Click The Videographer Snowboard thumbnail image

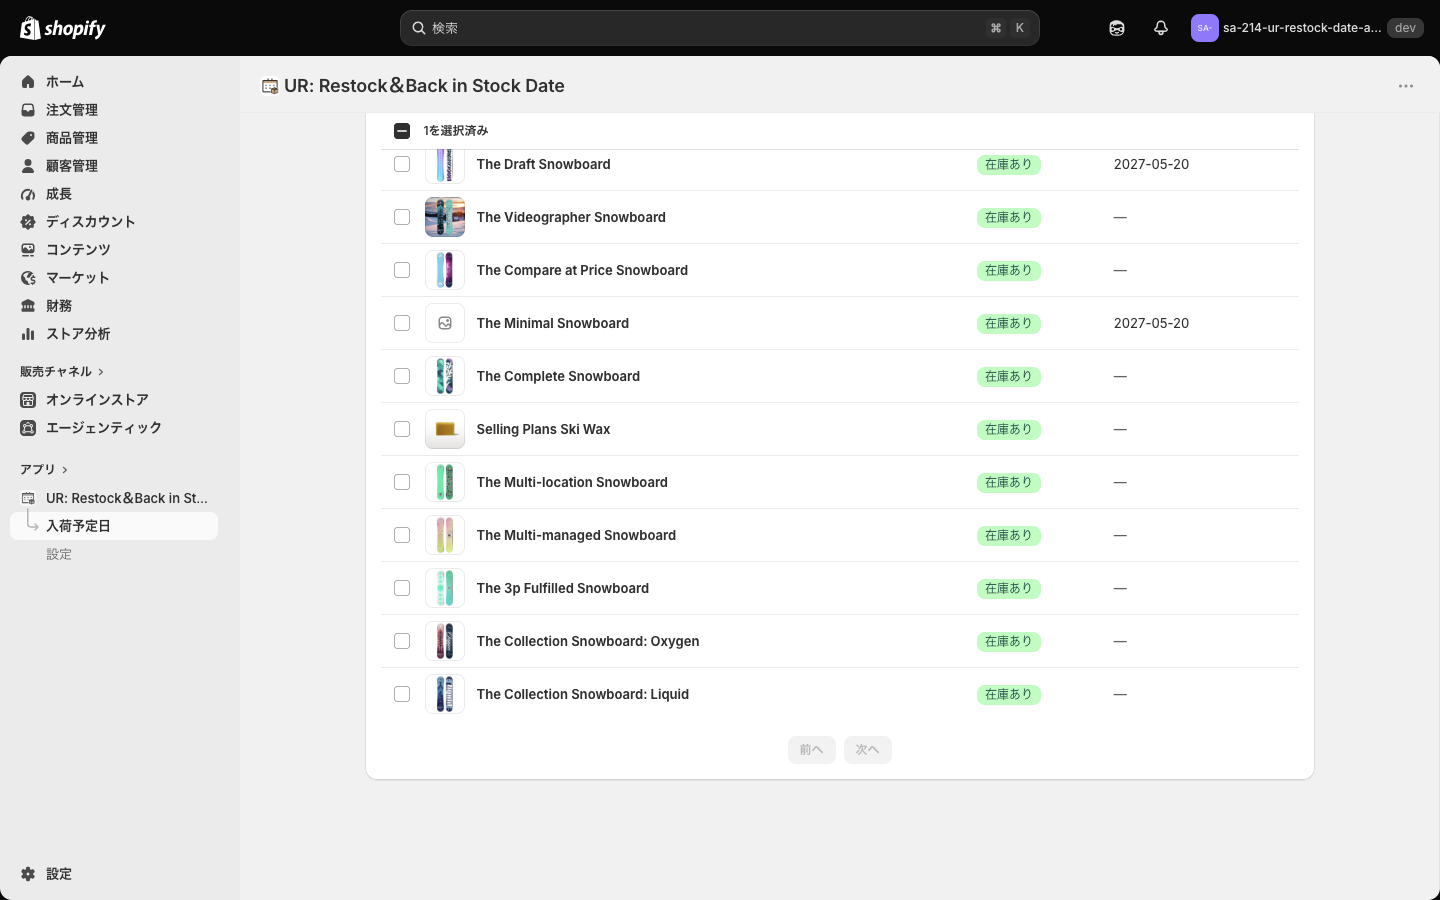445,217
